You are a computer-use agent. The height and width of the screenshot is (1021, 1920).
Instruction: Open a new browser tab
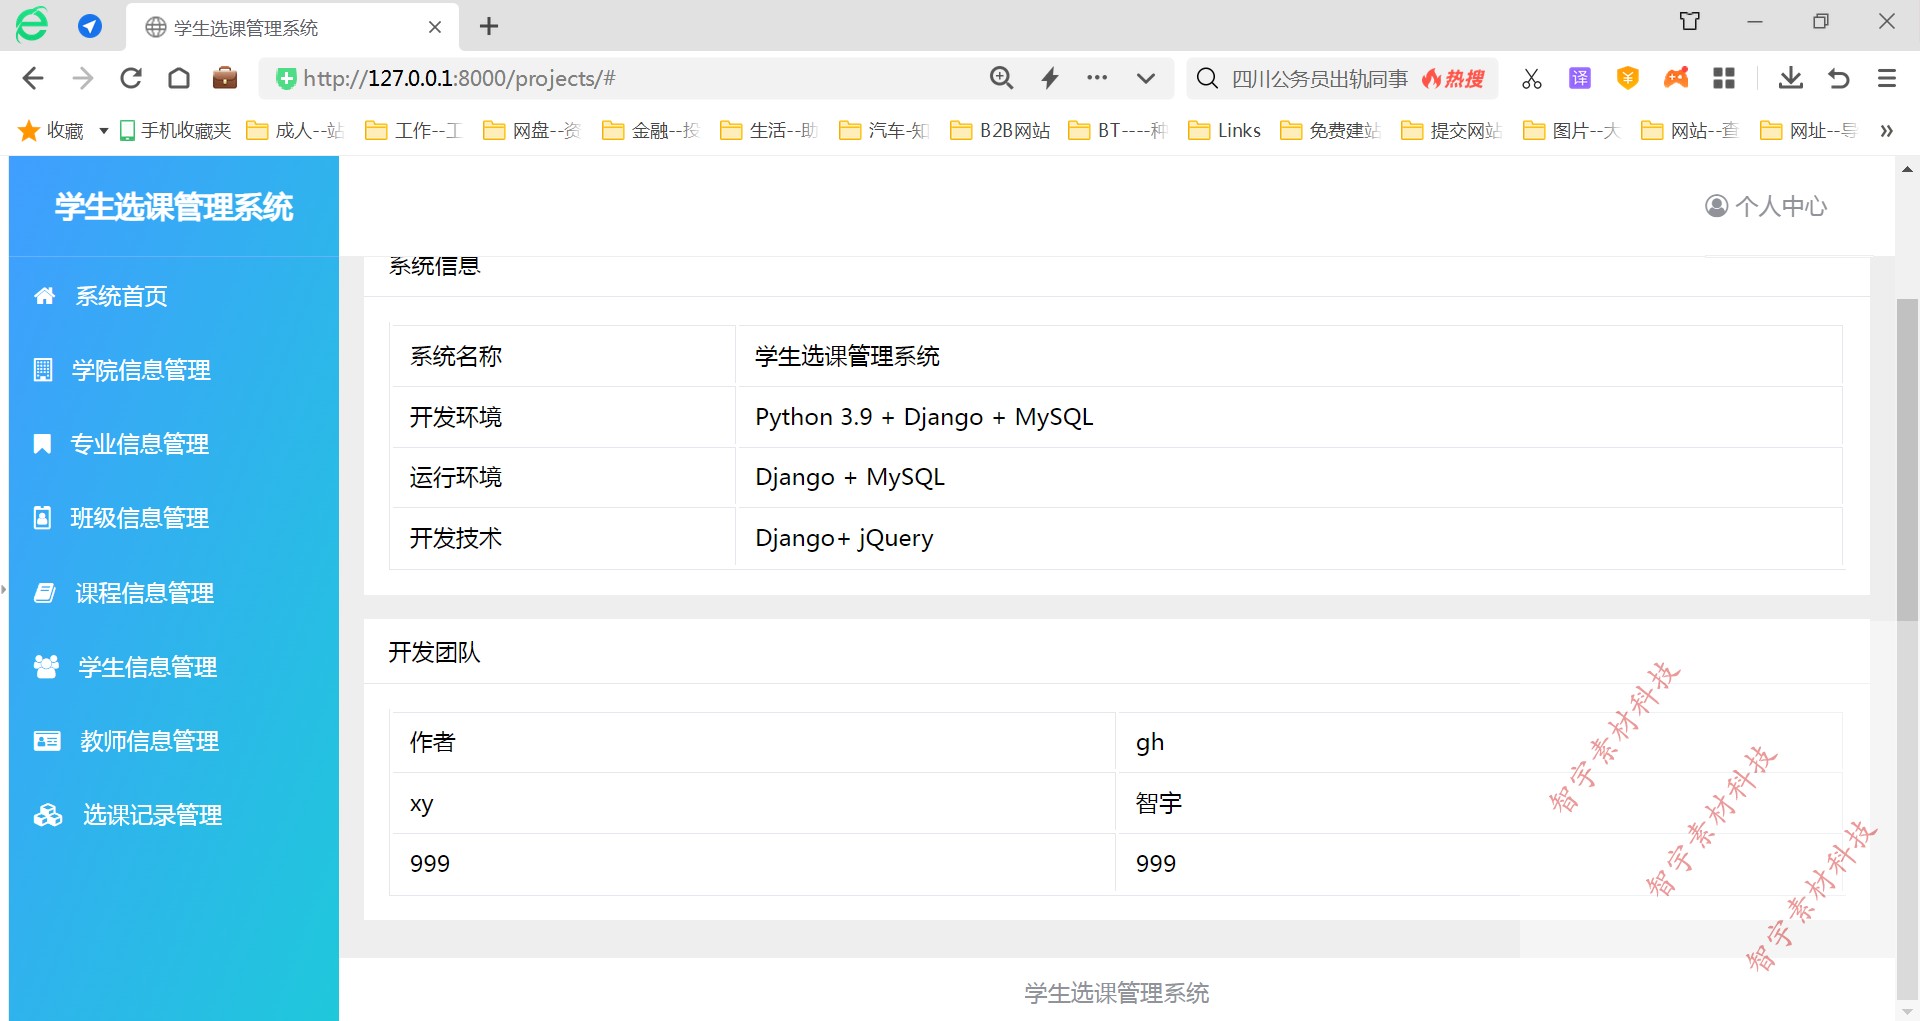click(x=488, y=26)
